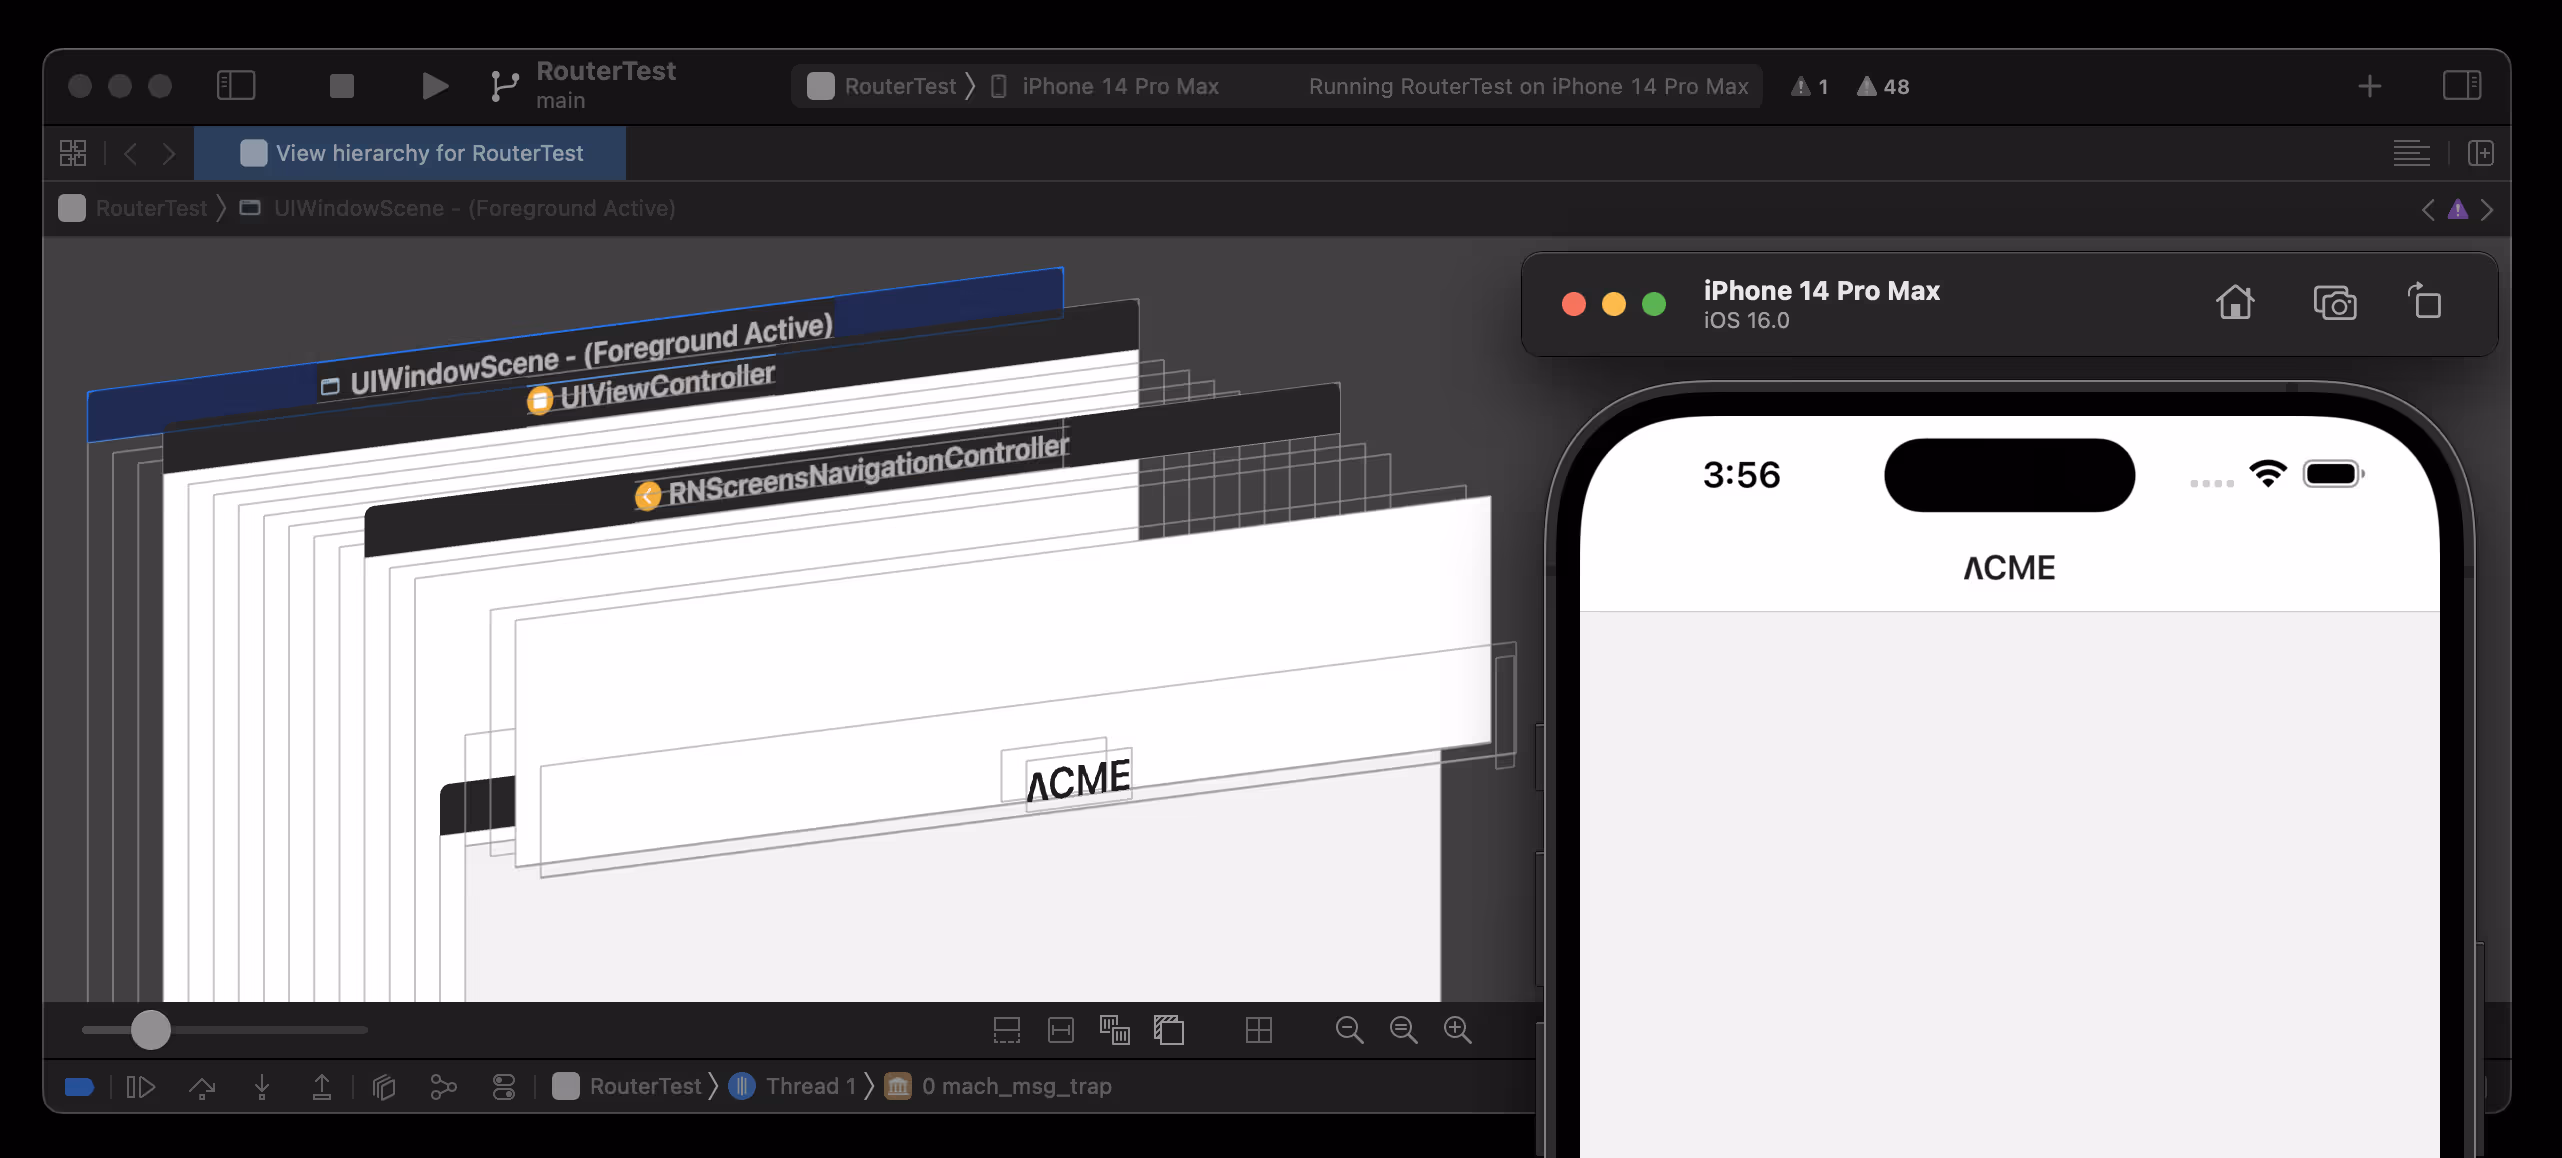The image size is (2562, 1158).
Task: Stop the running RouterTest app
Action: point(342,86)
